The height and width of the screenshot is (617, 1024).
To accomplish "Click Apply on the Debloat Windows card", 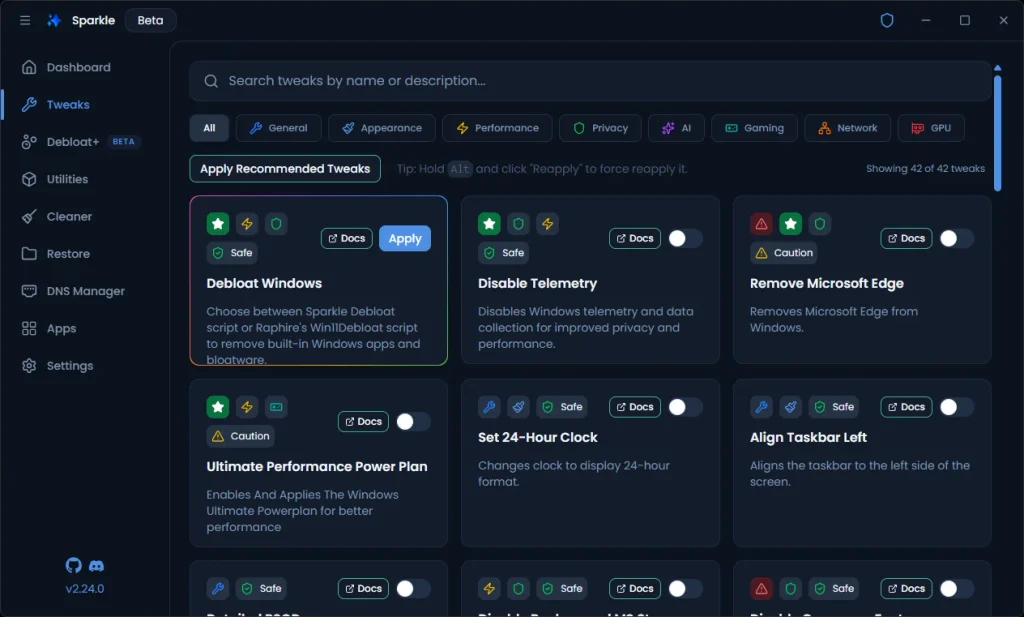I will [x=405, y=238].
